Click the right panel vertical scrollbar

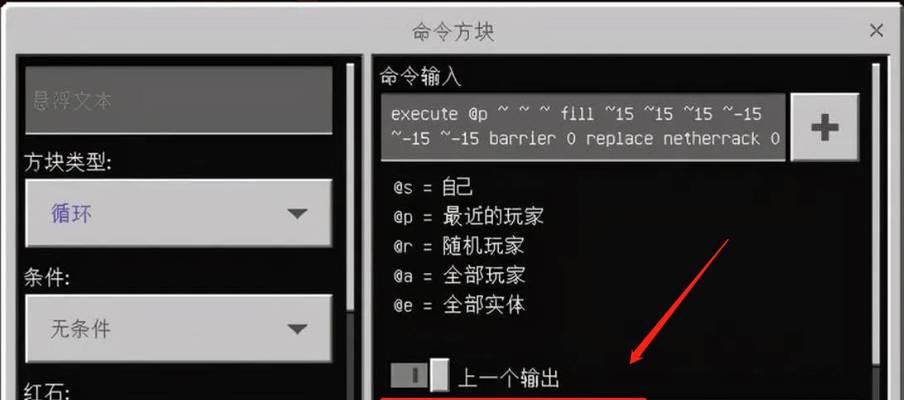click(876, 213)
